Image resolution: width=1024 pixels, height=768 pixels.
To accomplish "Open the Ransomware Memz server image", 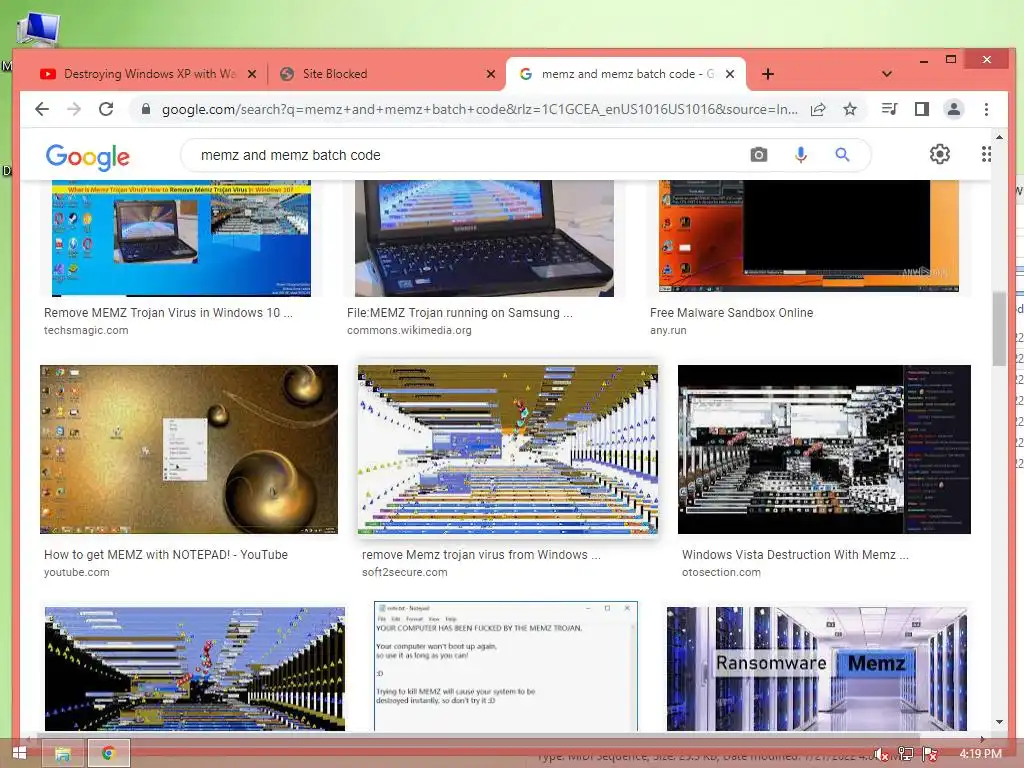I will coord(816,669).
